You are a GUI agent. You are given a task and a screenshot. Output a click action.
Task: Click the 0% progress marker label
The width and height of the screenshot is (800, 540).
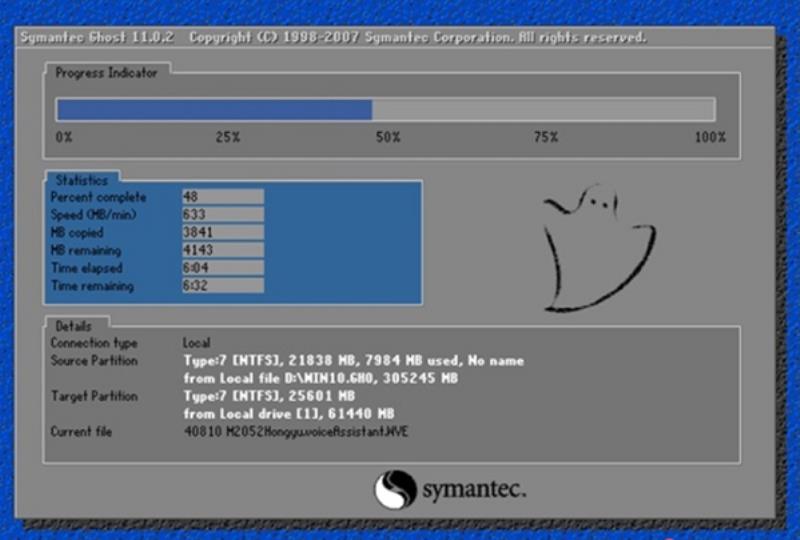click(x=64, y=137)
